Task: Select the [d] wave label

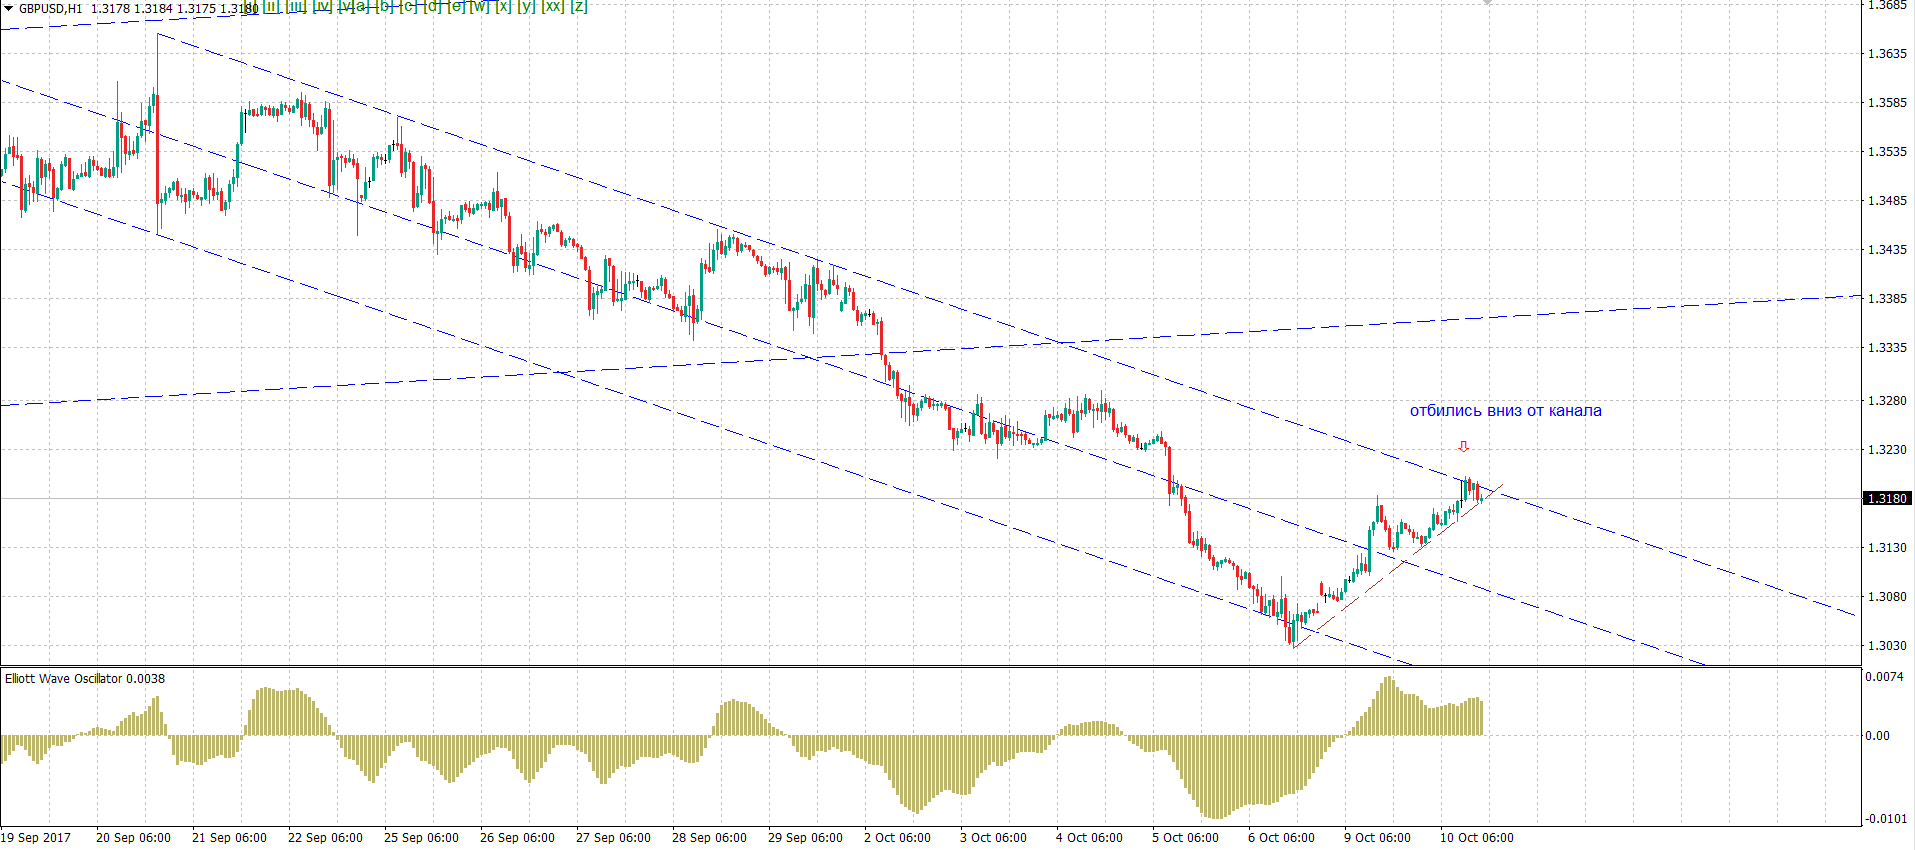Action: pos(432,7)
